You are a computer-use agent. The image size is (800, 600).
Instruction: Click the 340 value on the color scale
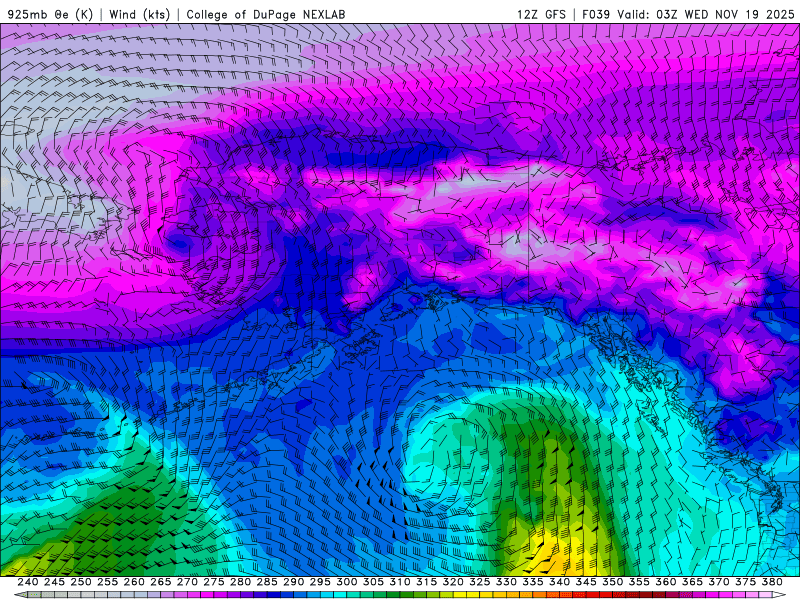coord(559,582)
